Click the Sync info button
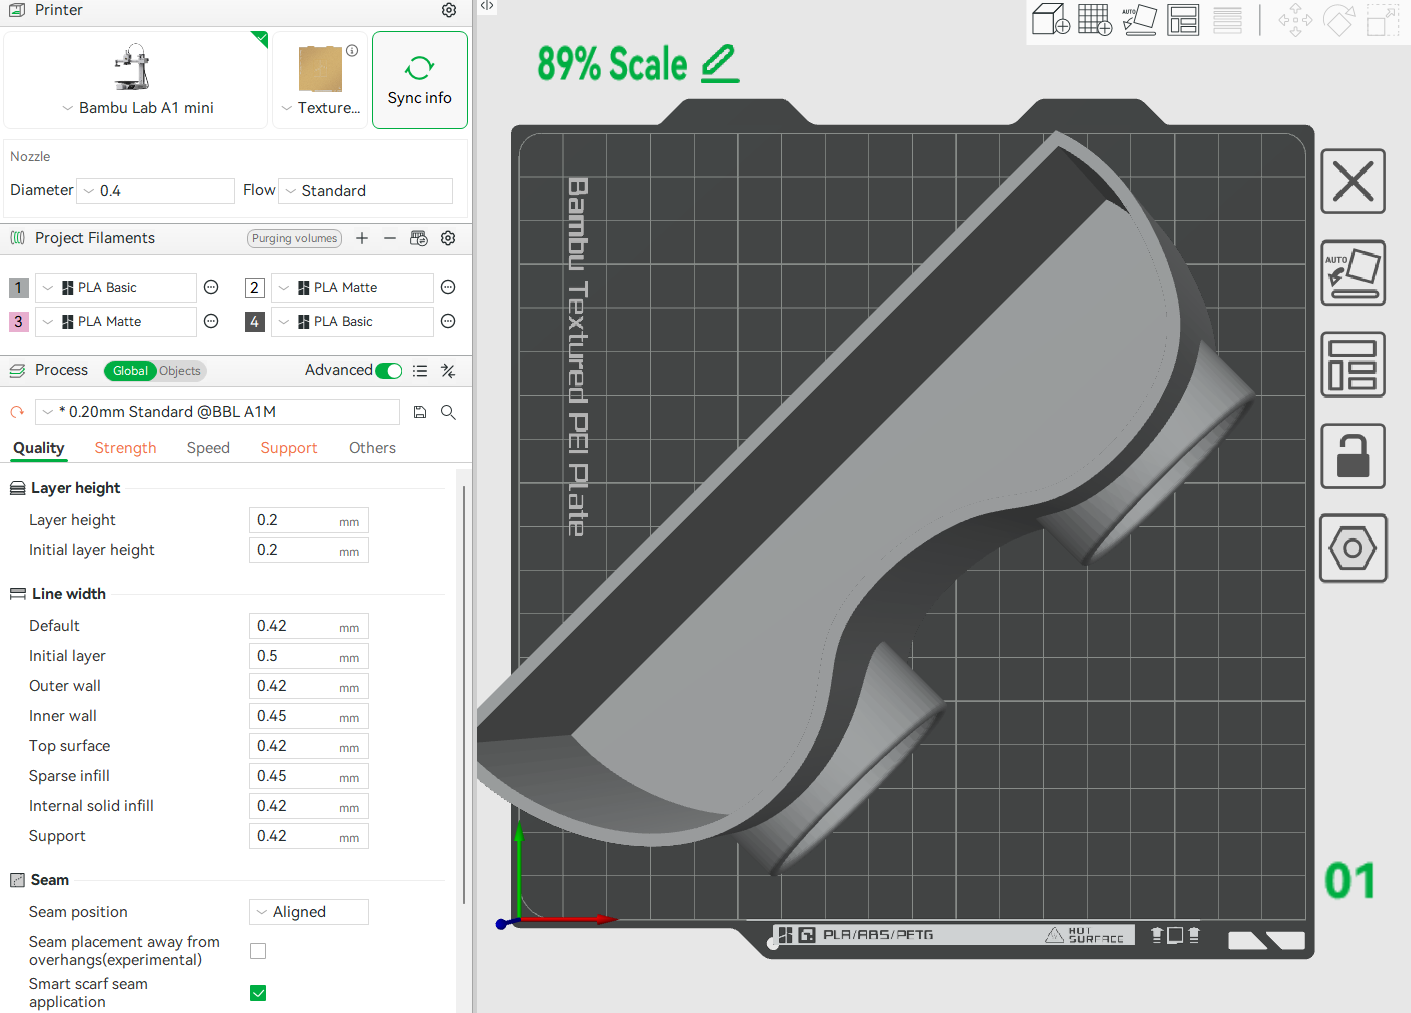Screen dimensions: 1411x1013 (420, 80)
